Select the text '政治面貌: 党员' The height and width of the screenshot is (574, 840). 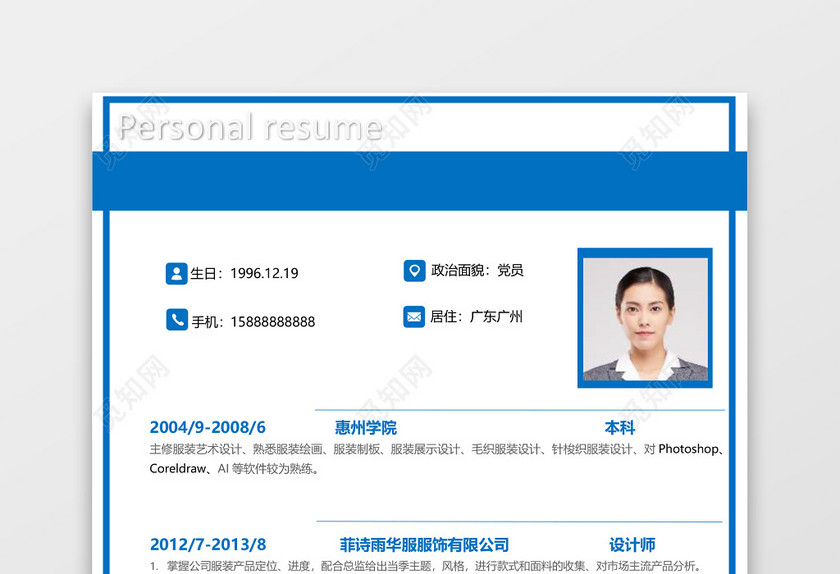point(477,270)
